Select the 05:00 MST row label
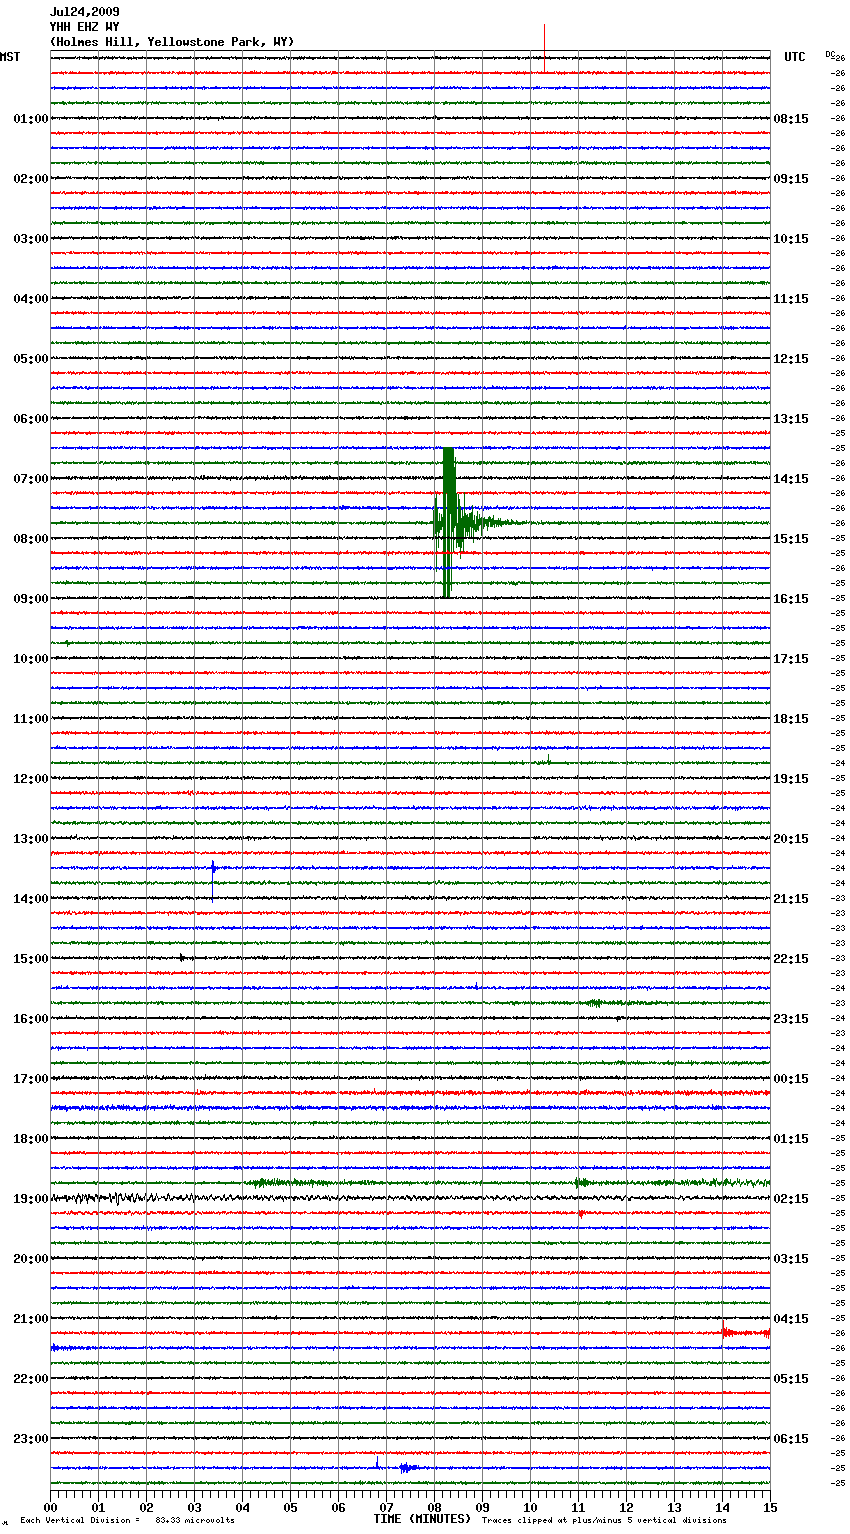Viewport: 850px width, 1534px height. [31, 358]
